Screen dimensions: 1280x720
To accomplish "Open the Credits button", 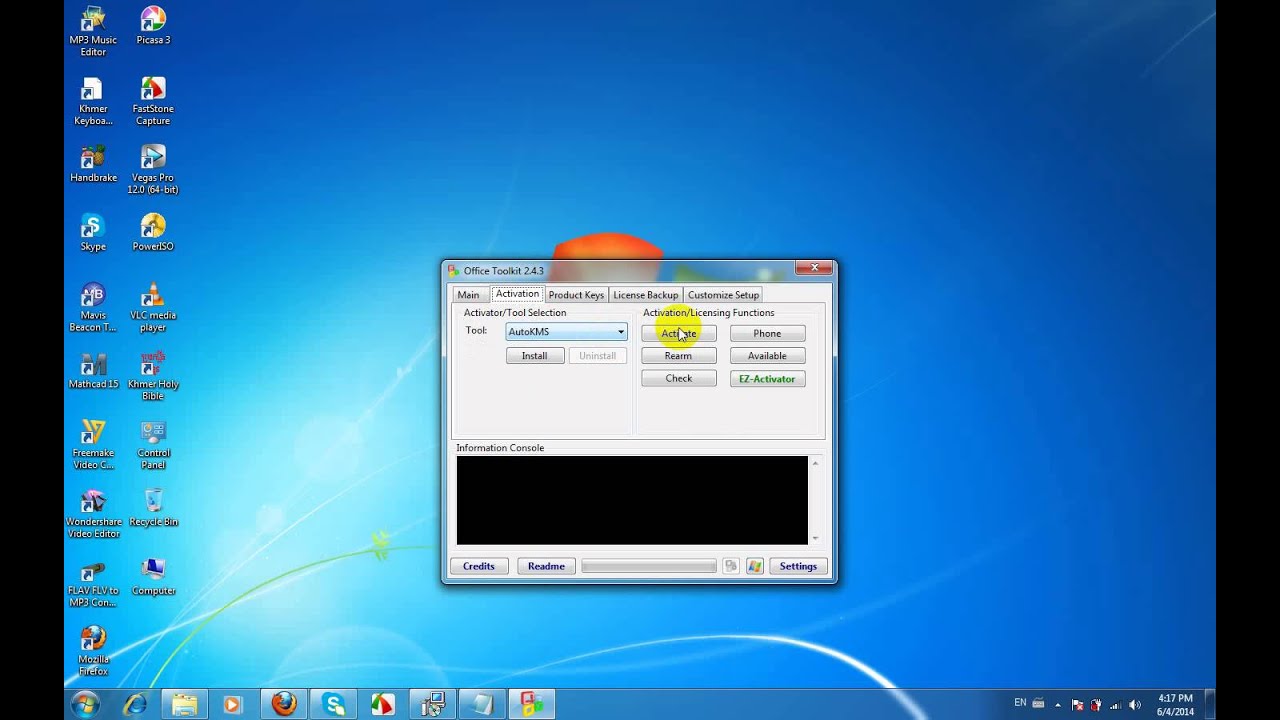I will click(x=479, y=566).
